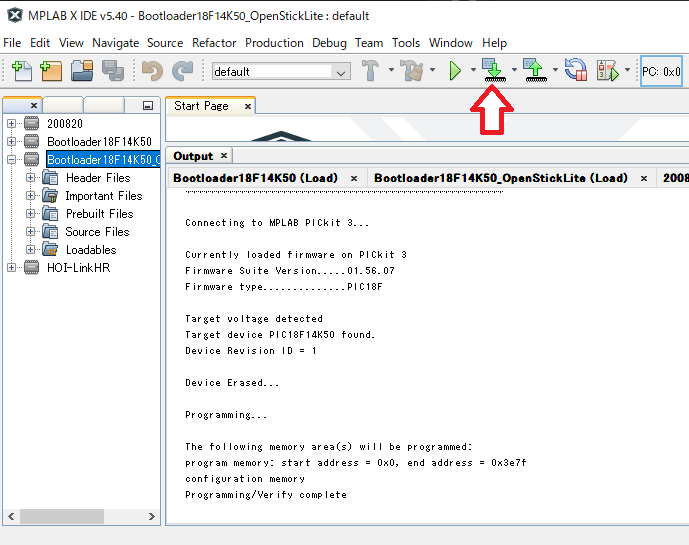Click the Debug Project icon
The image size is (689, 545).
pyautogui.click(x=608, y=71)
